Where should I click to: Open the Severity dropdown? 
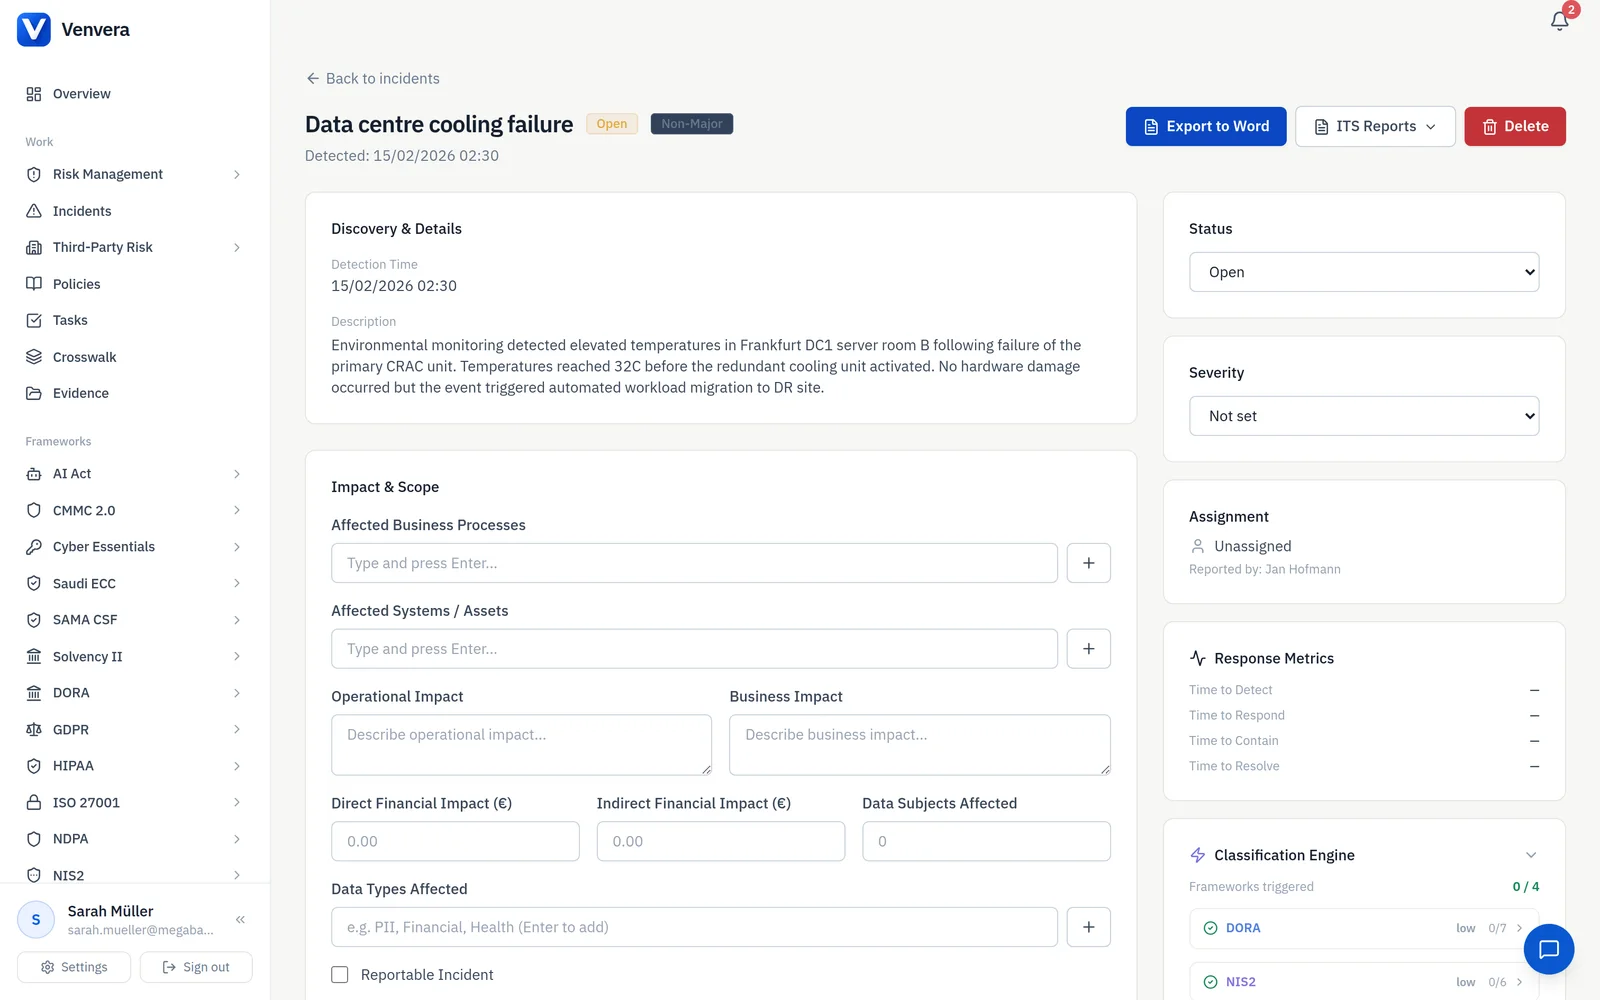pyautogui.click(x=1364, y=416)
